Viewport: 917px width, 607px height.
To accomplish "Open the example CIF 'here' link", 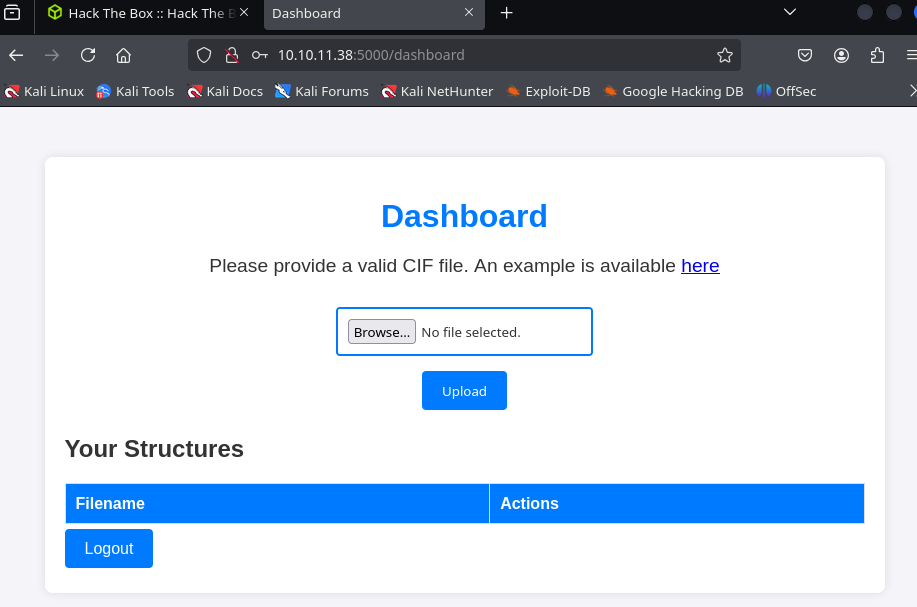I will [700, 266].
